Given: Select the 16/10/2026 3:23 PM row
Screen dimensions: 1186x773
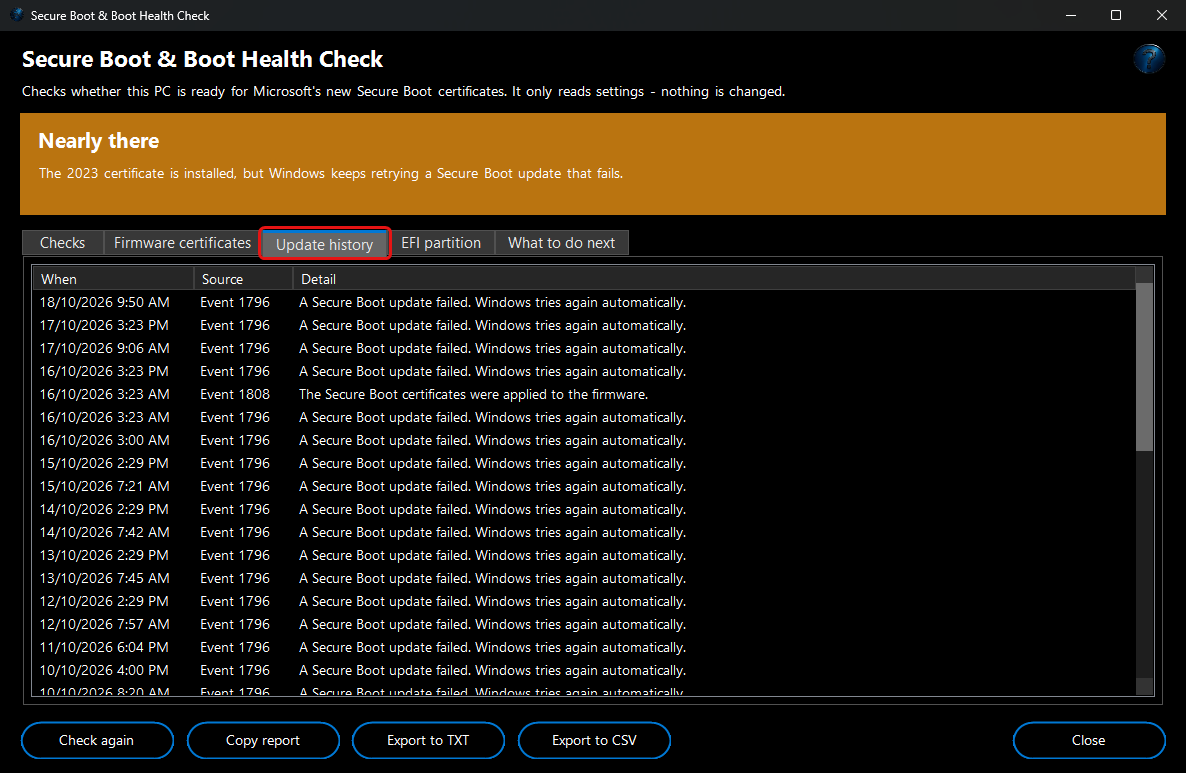Looking at the screenshot, I should coord(584,371).
